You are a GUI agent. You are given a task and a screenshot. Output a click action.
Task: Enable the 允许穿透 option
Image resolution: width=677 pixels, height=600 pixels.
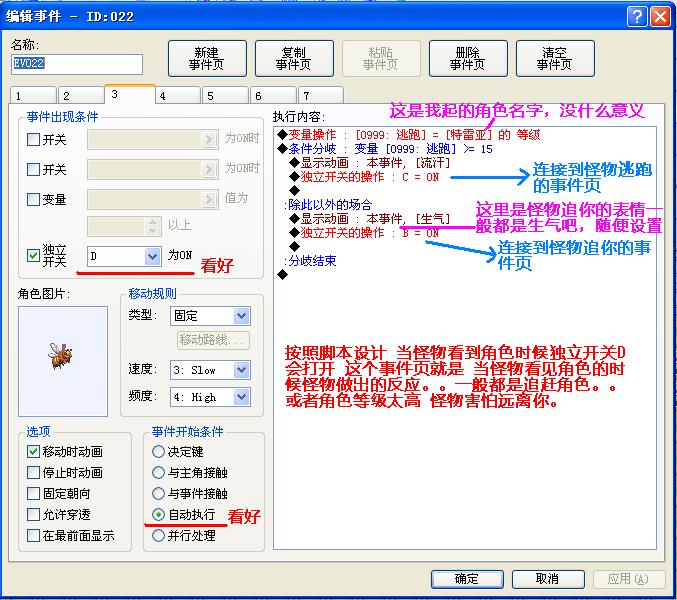pyautogui.click(x=33, y=515)
